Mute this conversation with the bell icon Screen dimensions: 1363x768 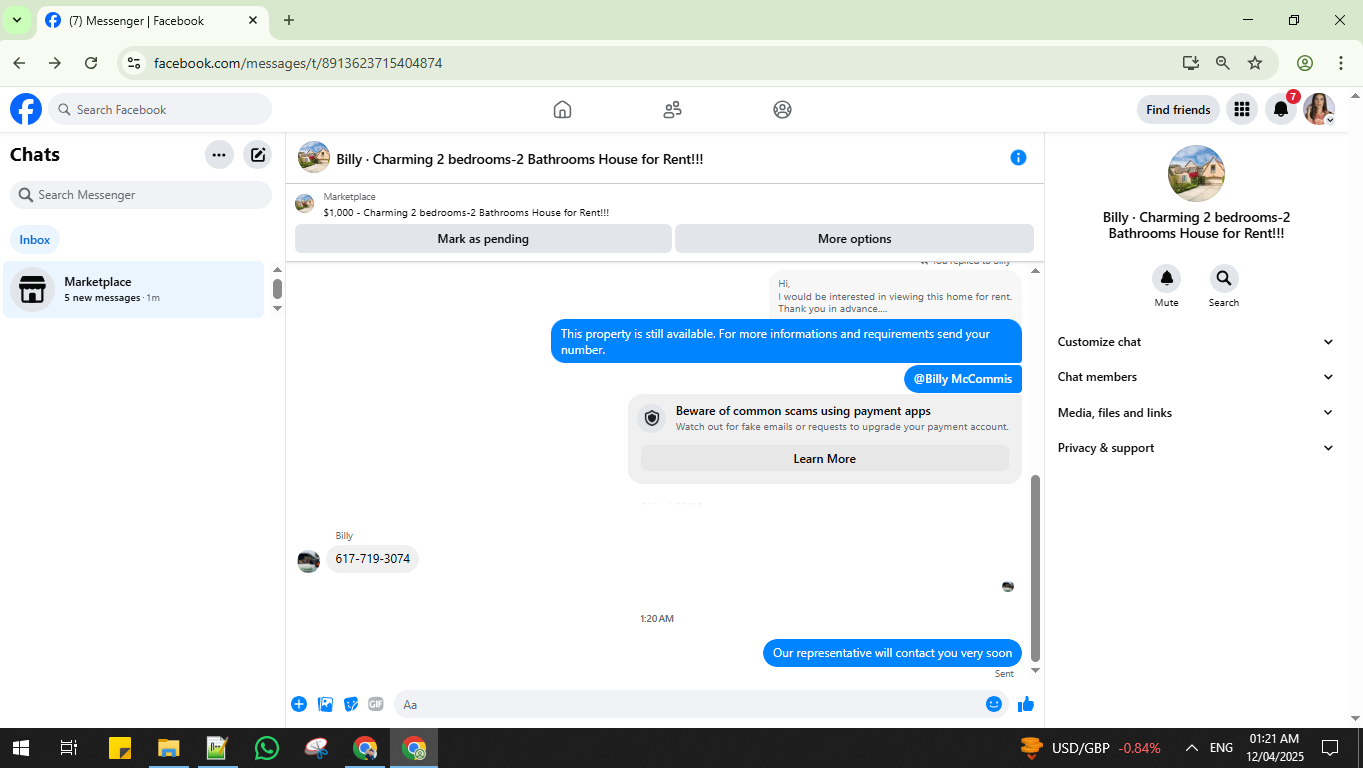1166,278
